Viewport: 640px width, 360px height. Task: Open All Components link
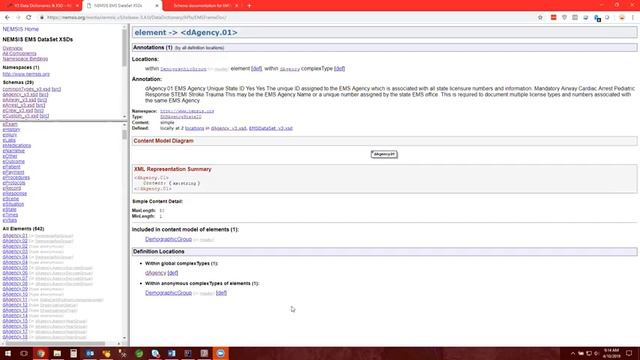point(19,53)
